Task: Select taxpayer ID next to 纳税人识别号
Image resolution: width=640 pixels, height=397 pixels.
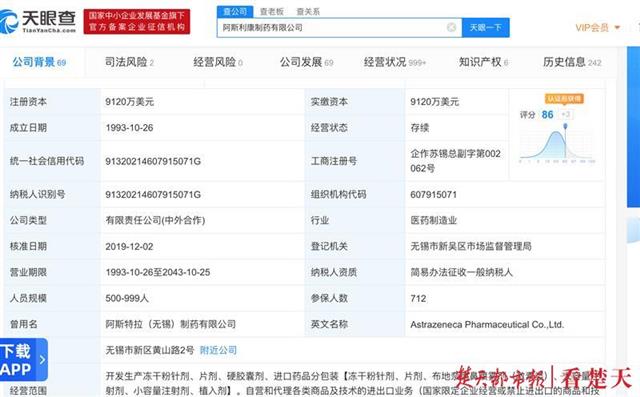Action: tap(153, 195)
